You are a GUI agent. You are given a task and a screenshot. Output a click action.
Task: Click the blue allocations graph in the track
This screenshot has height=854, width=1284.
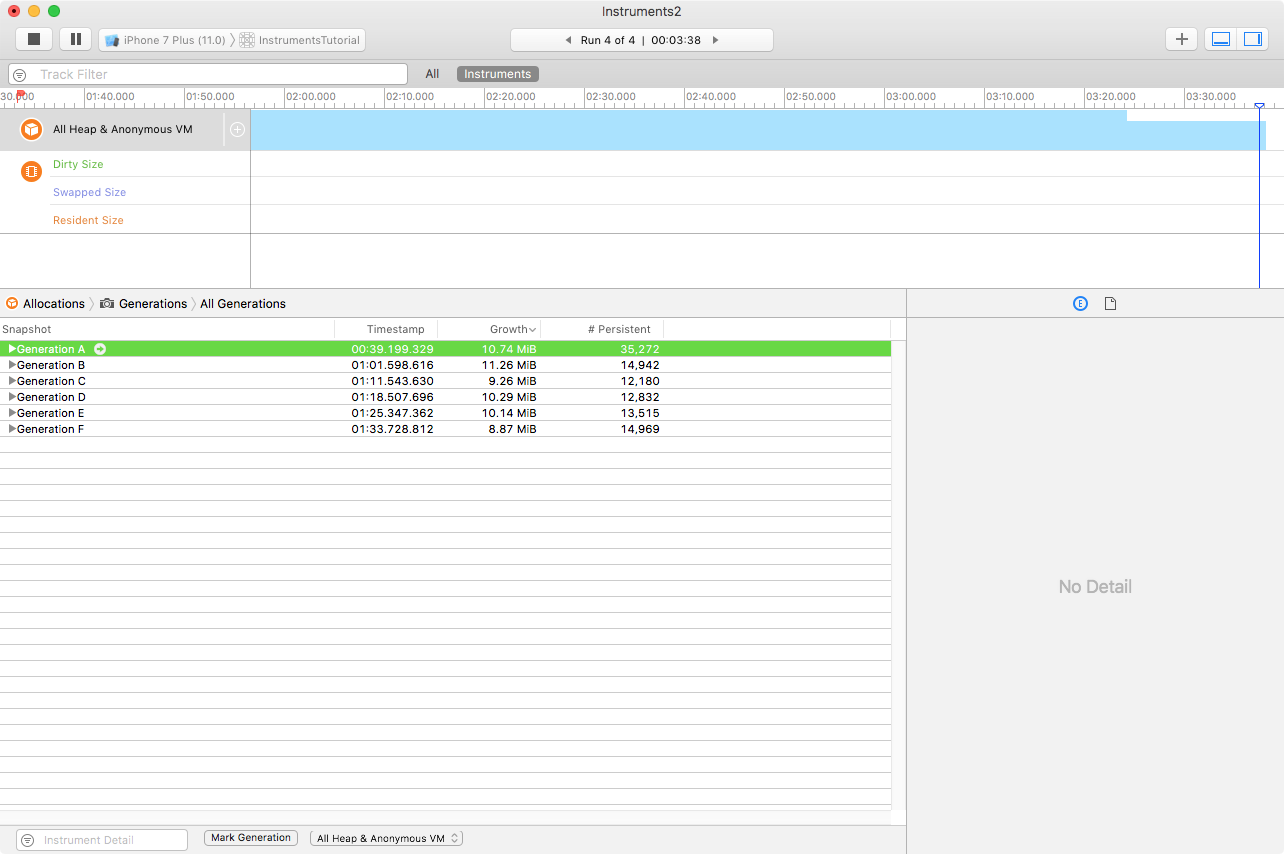point(758,130)
